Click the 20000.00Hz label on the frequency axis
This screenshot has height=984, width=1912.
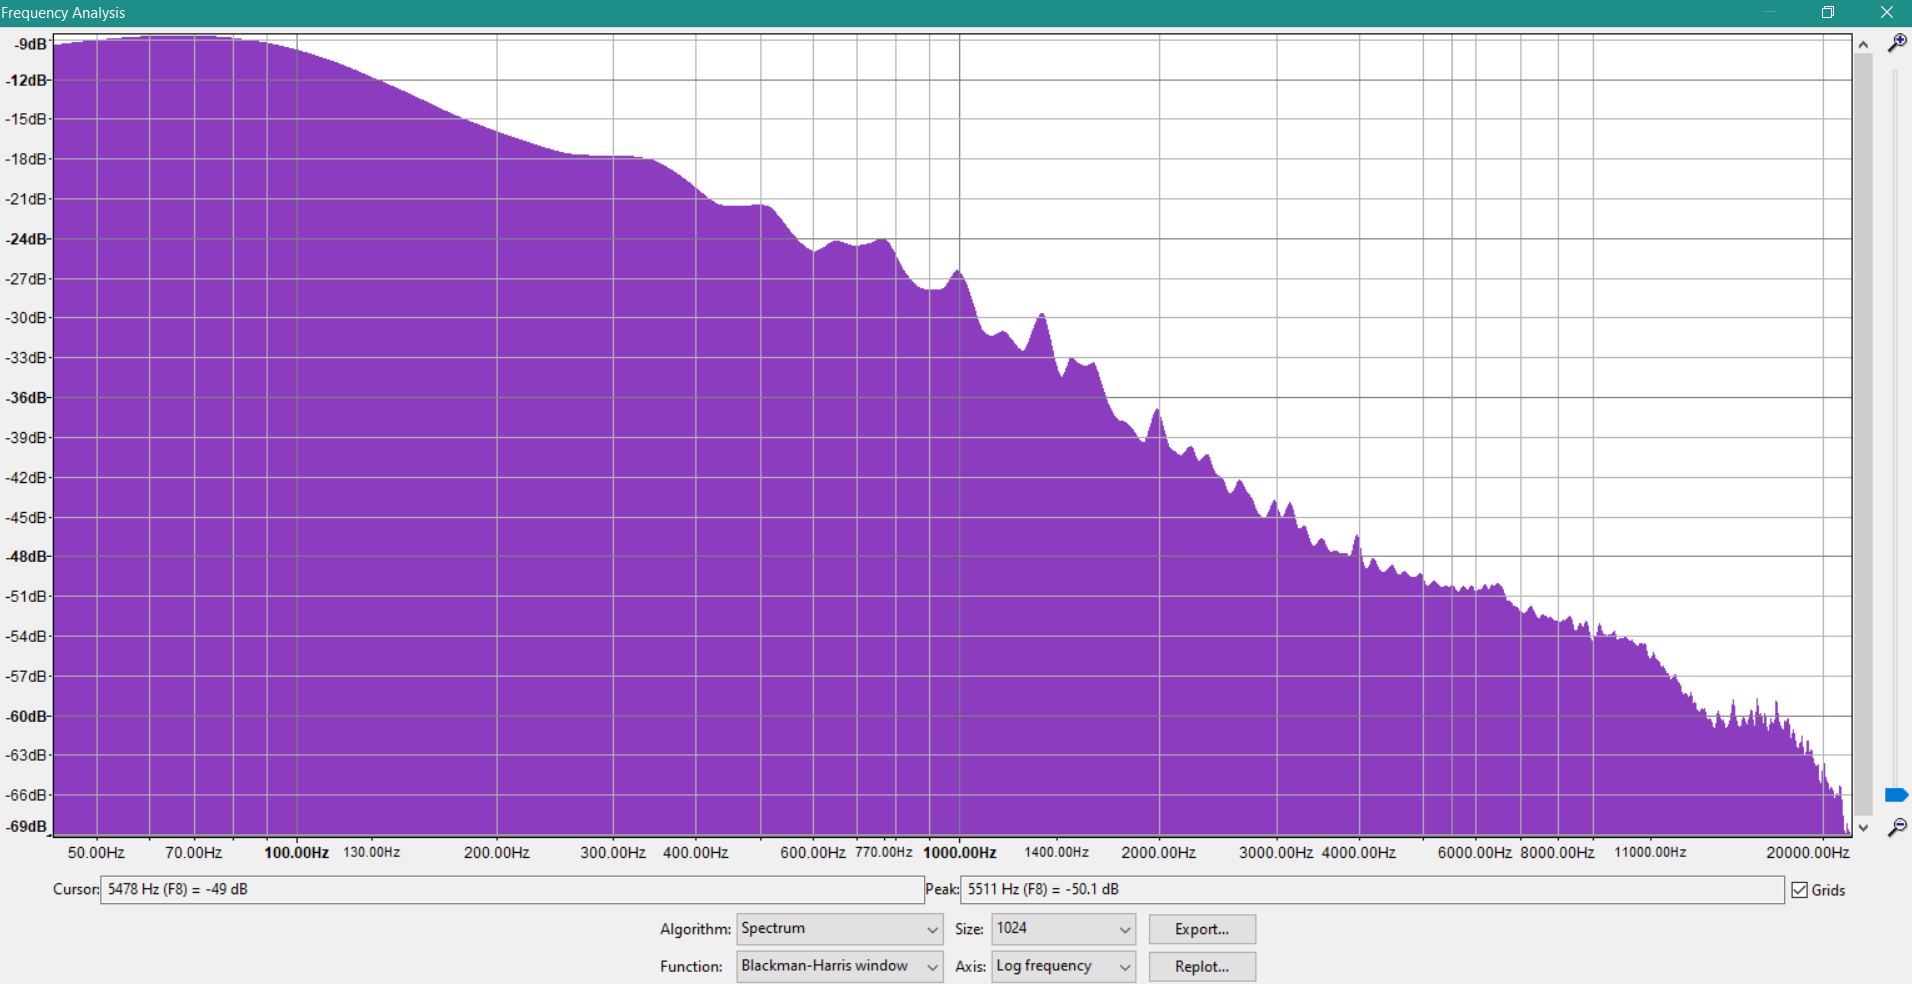tap(1807, 853)
